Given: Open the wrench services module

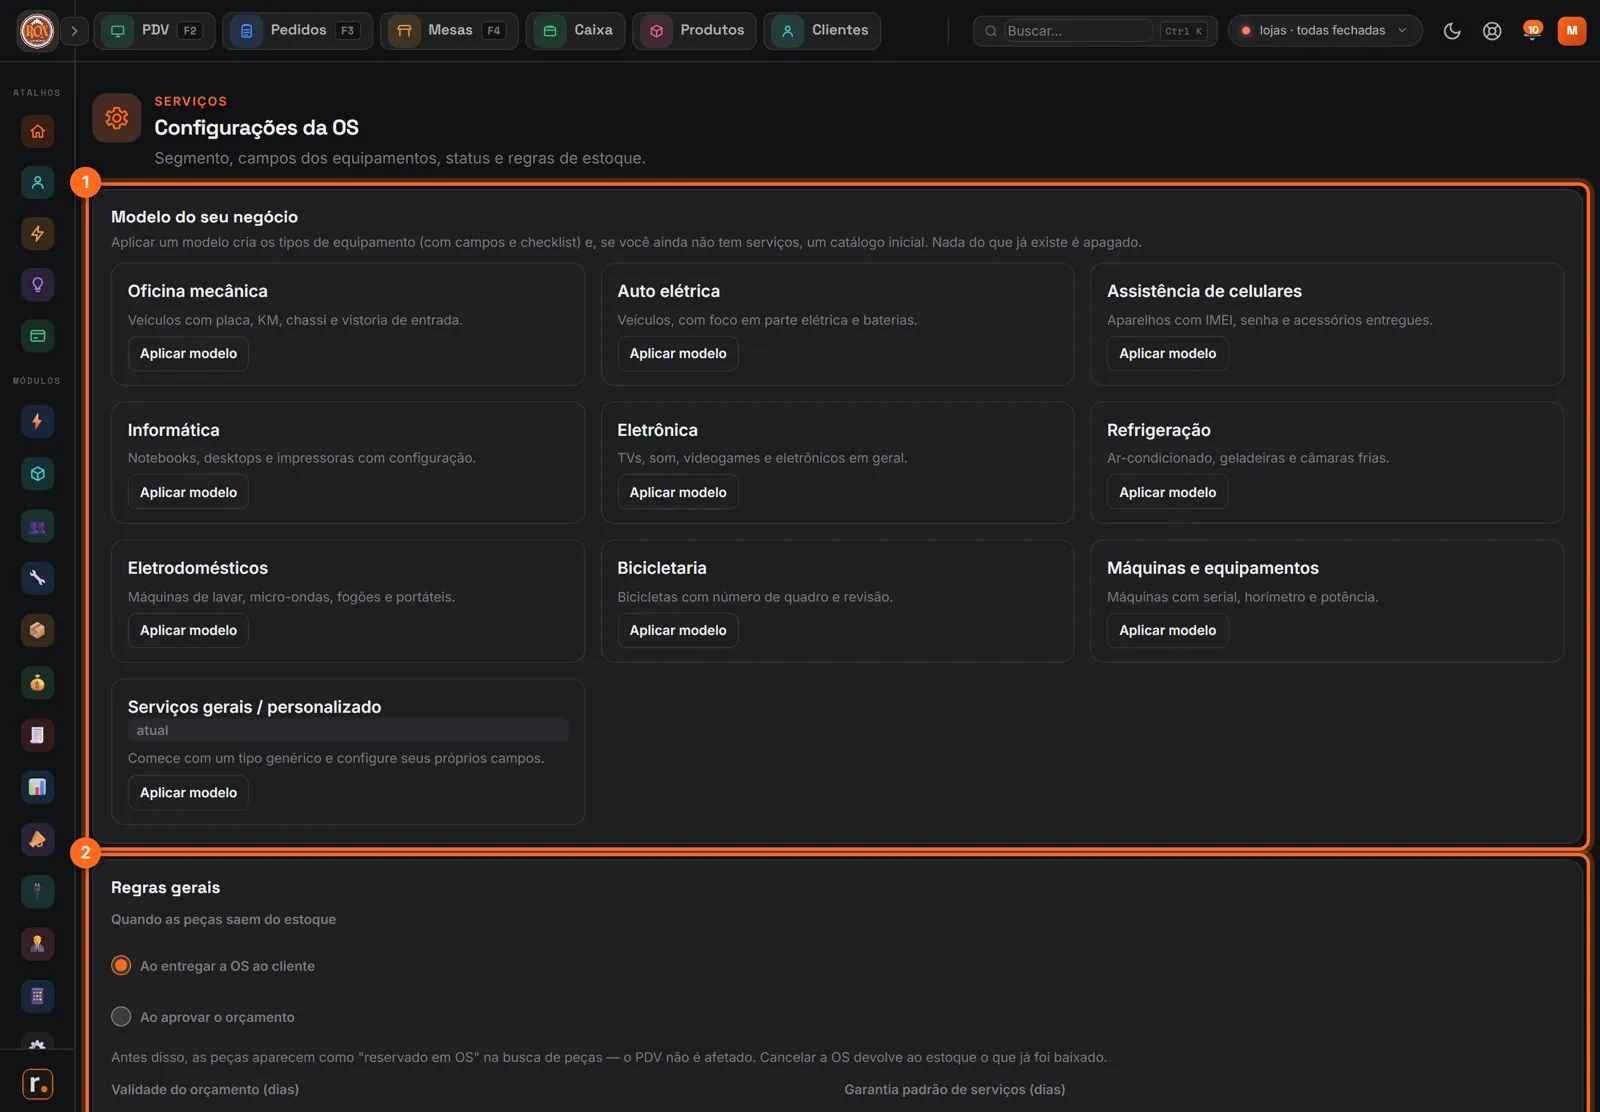Looking at the screenshot, I should pyautogui.click(x=37, y=578).
